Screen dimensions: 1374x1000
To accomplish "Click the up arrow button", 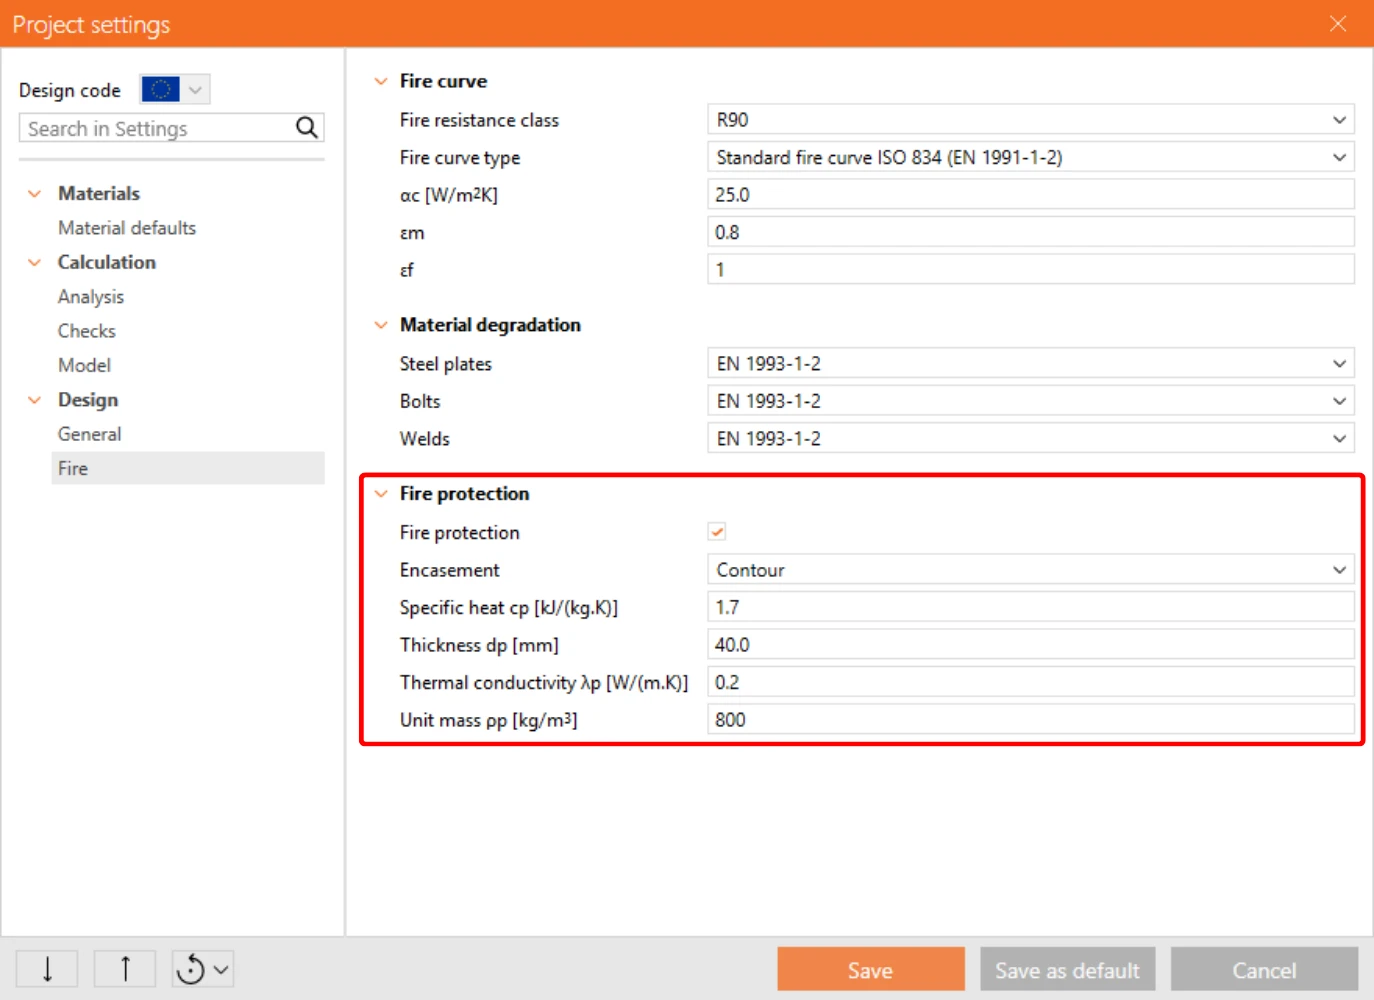I will tap(125, 969).
